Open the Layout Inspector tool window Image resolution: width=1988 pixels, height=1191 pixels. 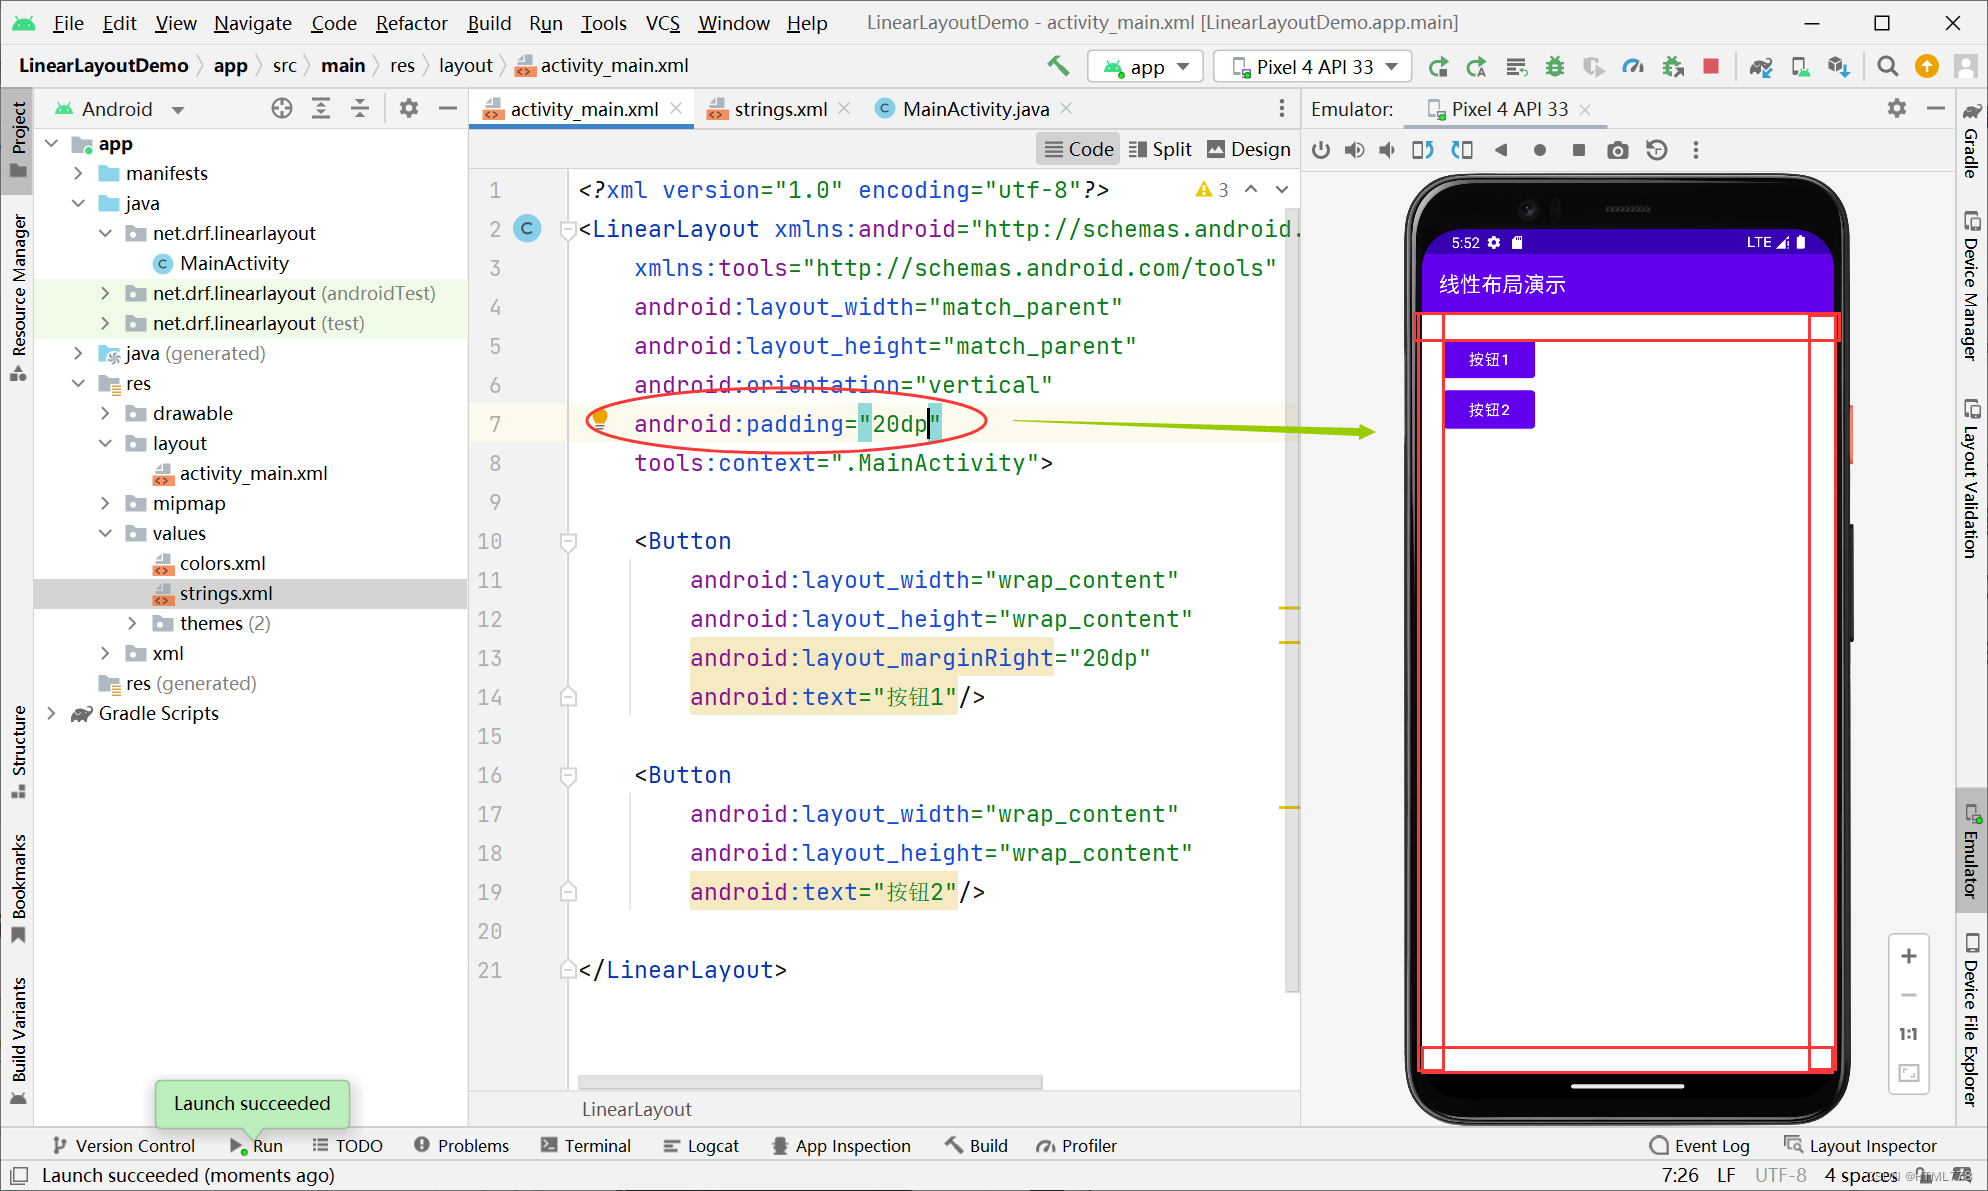tap(1861, 1145)
